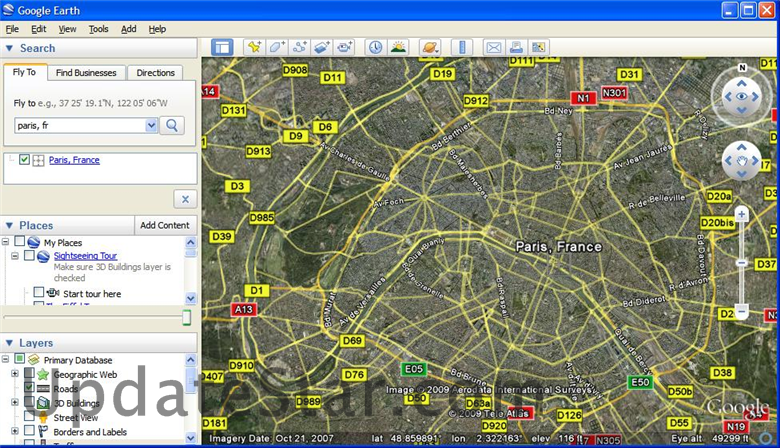Open View in Google Maps icon
The image size is (780, 448).
click(x=539, y=47)
